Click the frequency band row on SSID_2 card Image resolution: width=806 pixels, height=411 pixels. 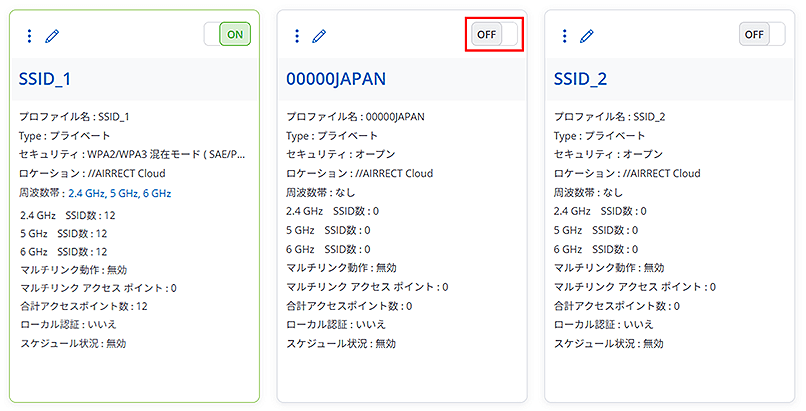(x=588, y=192)
